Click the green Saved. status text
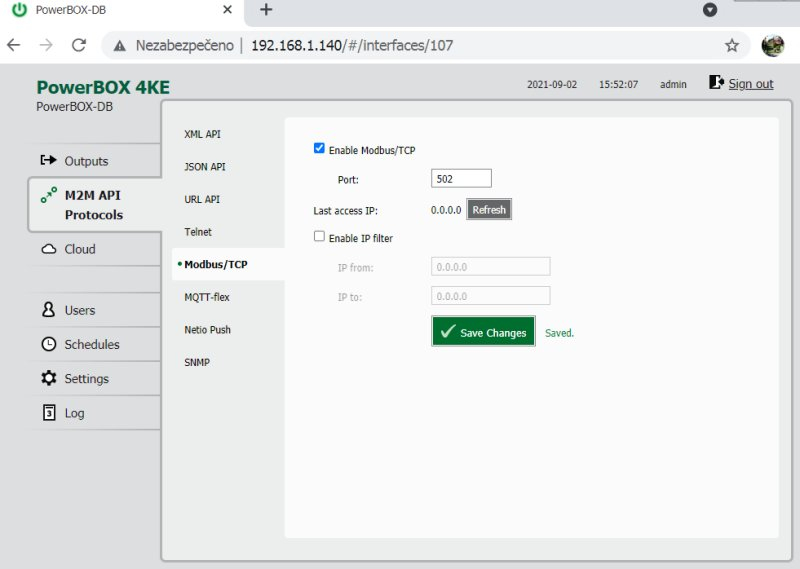 point(559,333)
